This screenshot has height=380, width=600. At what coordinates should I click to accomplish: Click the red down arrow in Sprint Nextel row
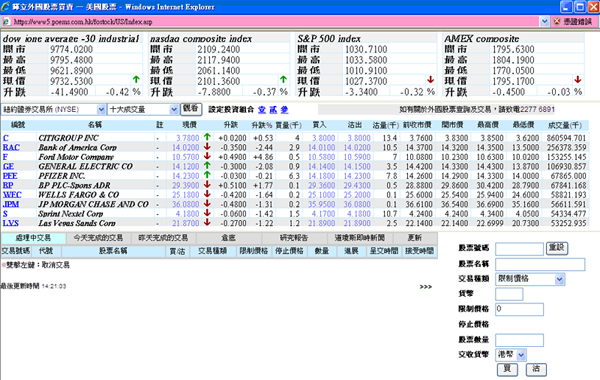pos(207,212)
